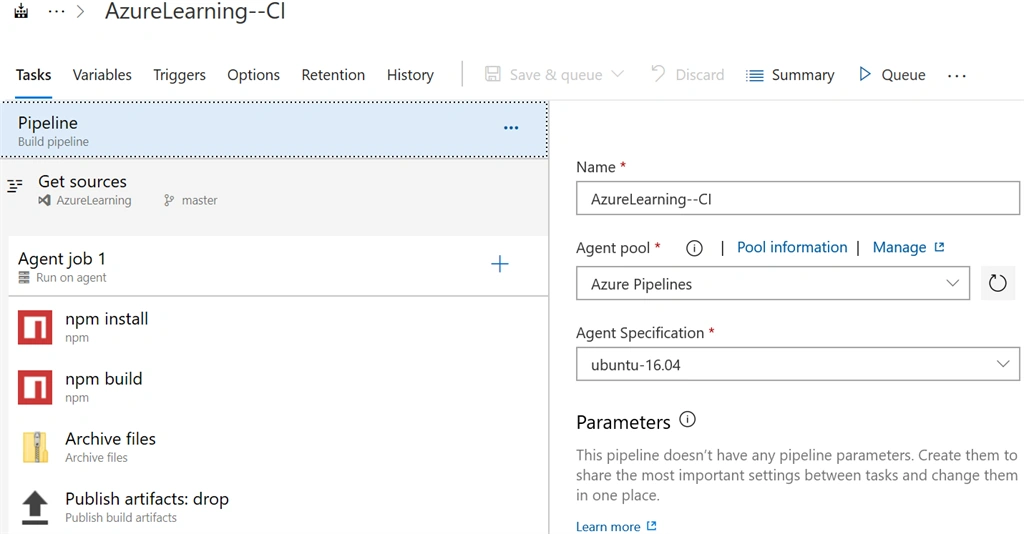Show Parameters info tooltip icon
This screenshot has height=534, width=1024.
[687, 419]
